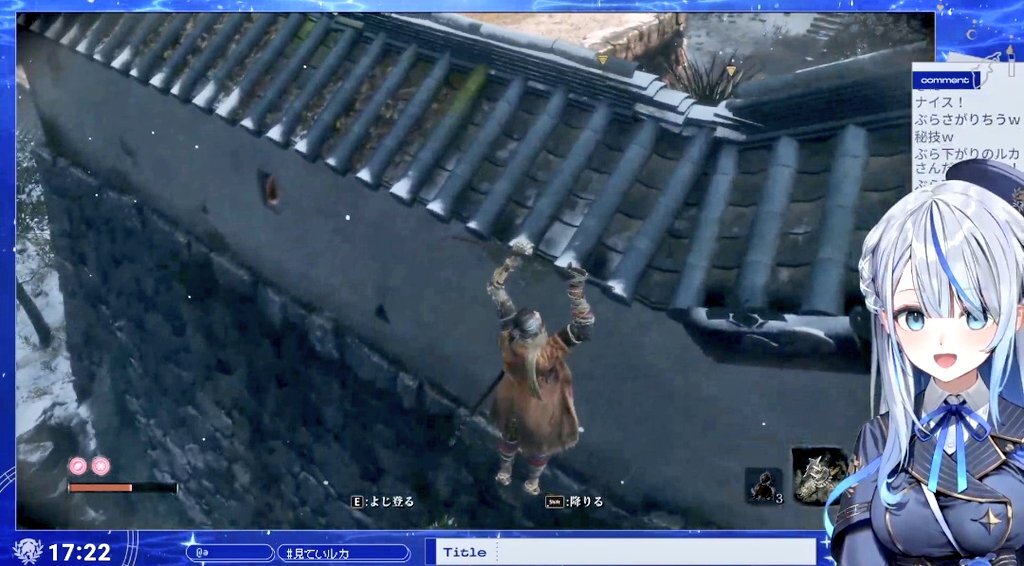Image resolution: width=1024 pixels, height=566 pixels.
Task: Select the prosthetic tool icon slot
Action: click(820, 475)
